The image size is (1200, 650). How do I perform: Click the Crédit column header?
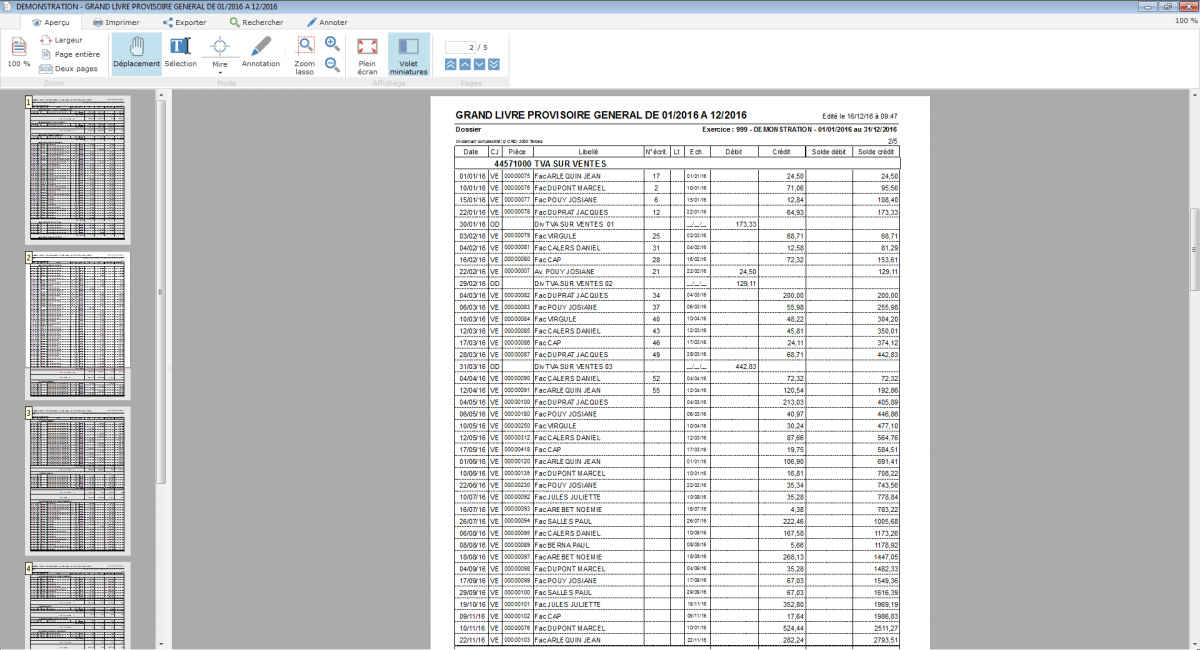(x=781, y=151)
